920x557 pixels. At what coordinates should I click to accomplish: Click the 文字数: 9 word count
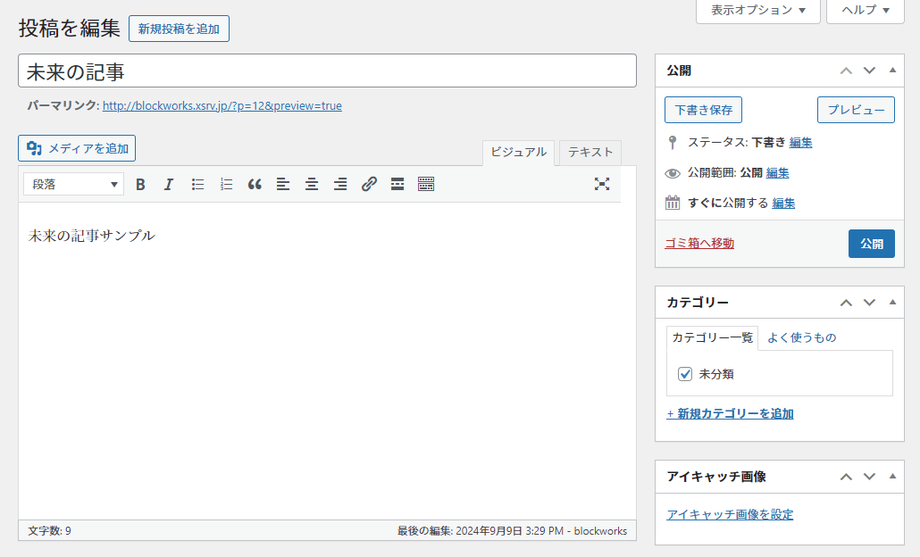[x=49, y=531]
